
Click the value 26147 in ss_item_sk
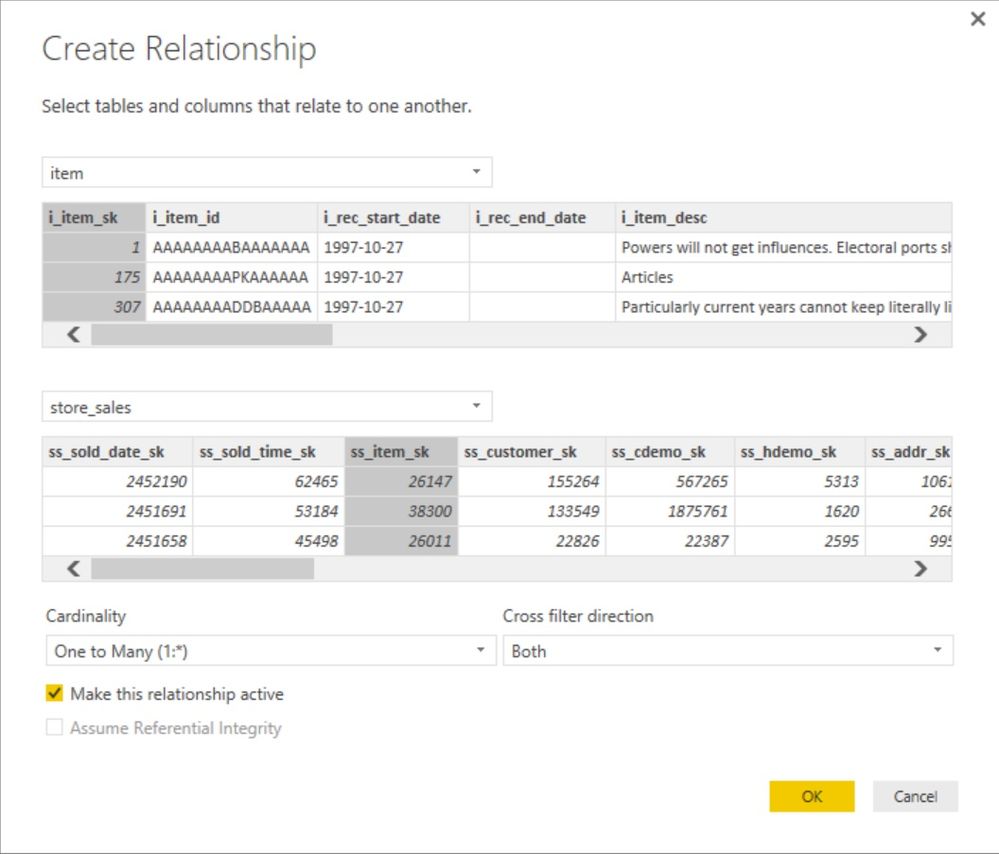tap(429, 481)
